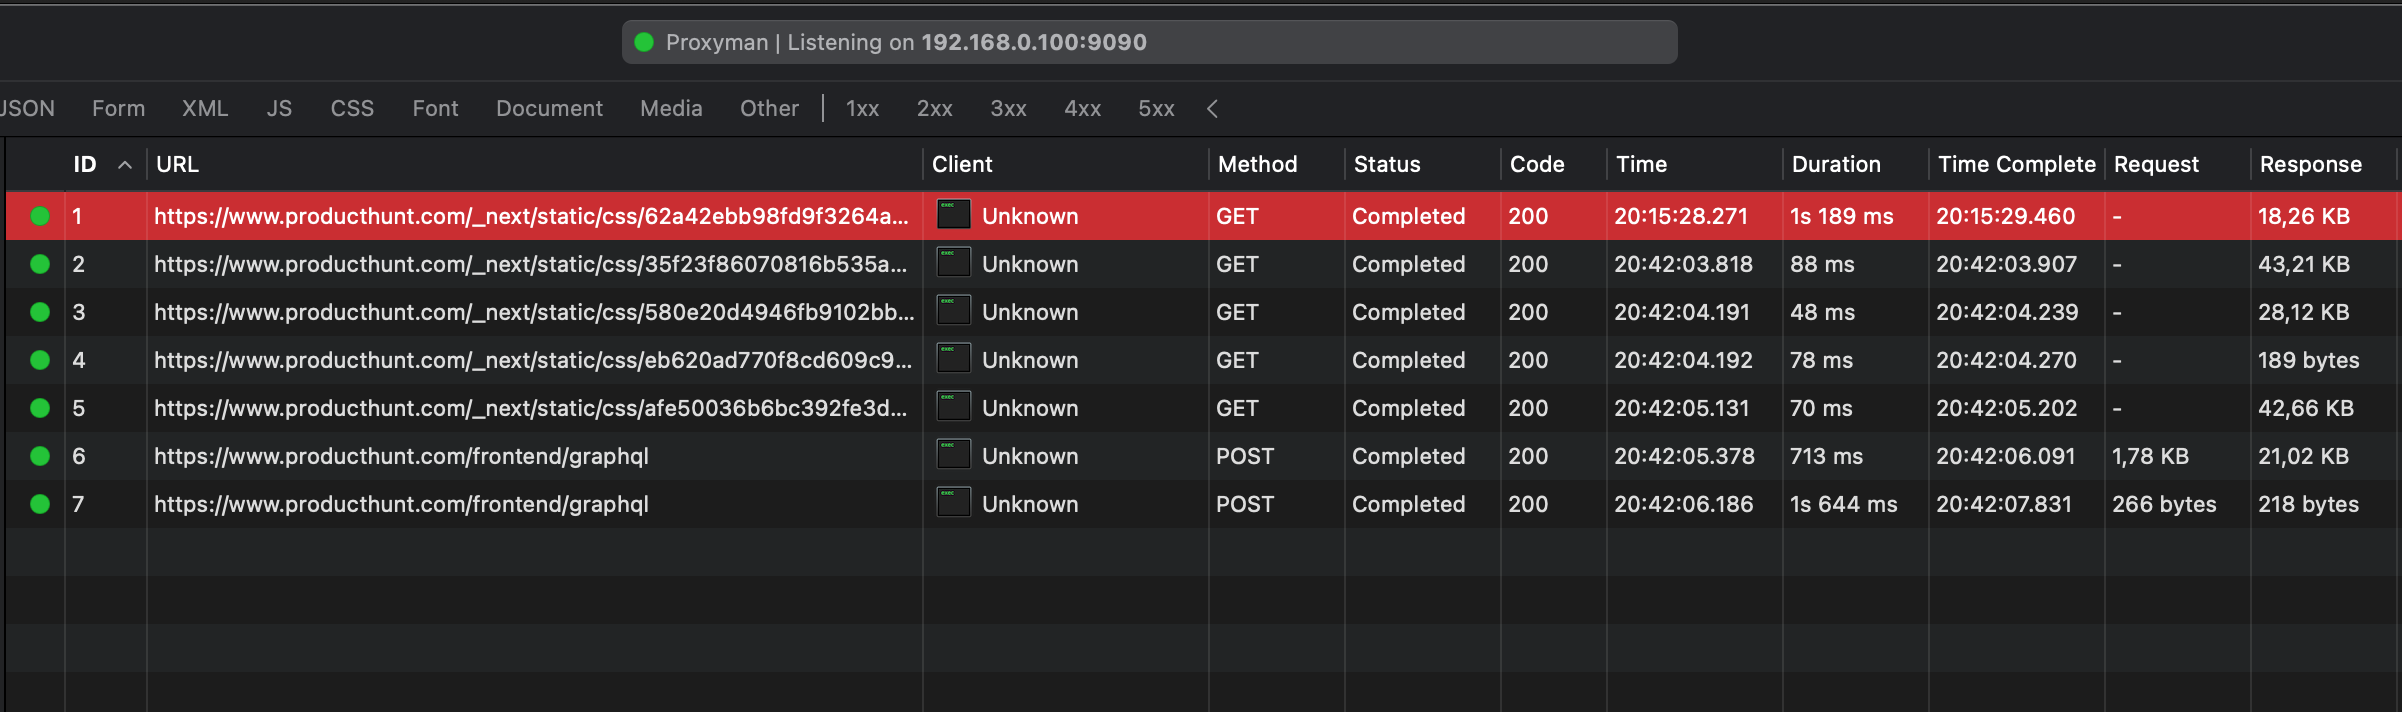Select the css/62a42ebb98fd9f3264a request URL
The image size is (2402, 712).
coord(531,216)
